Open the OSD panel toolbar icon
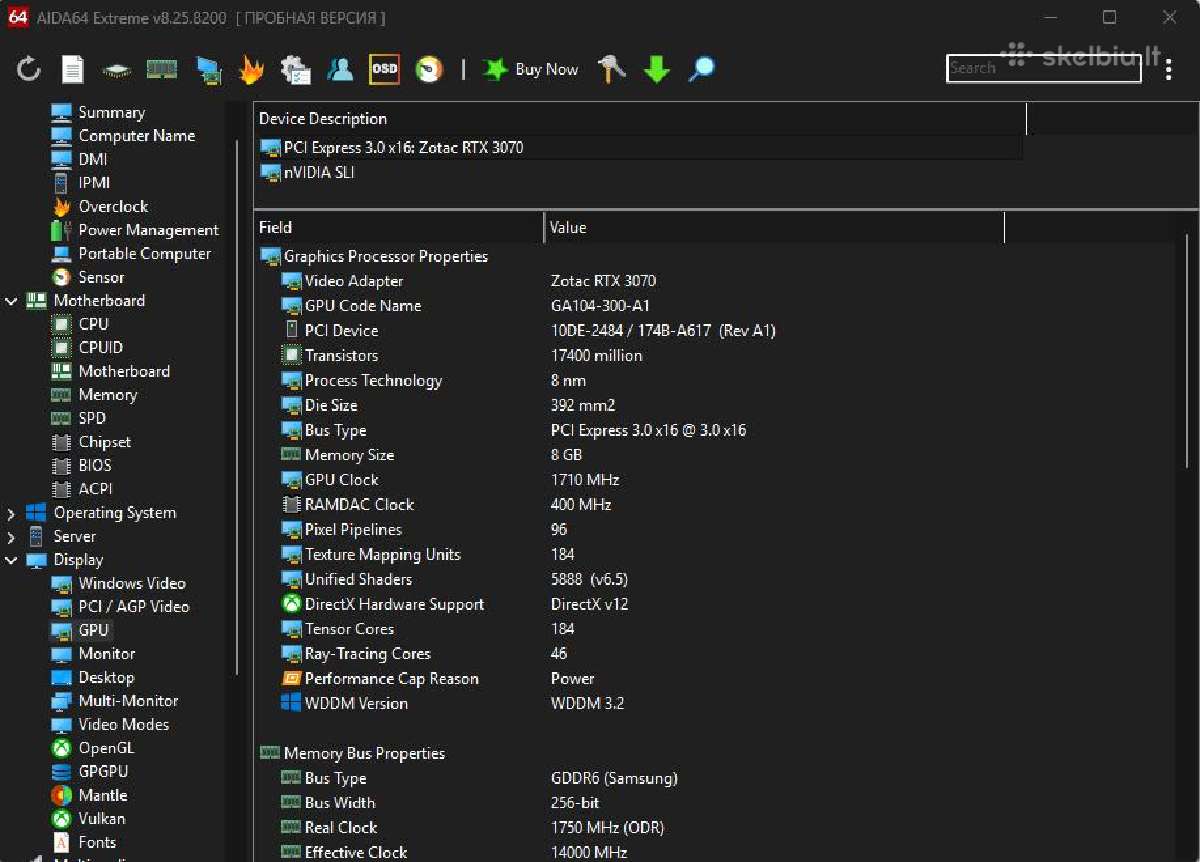 click(385, 69)
